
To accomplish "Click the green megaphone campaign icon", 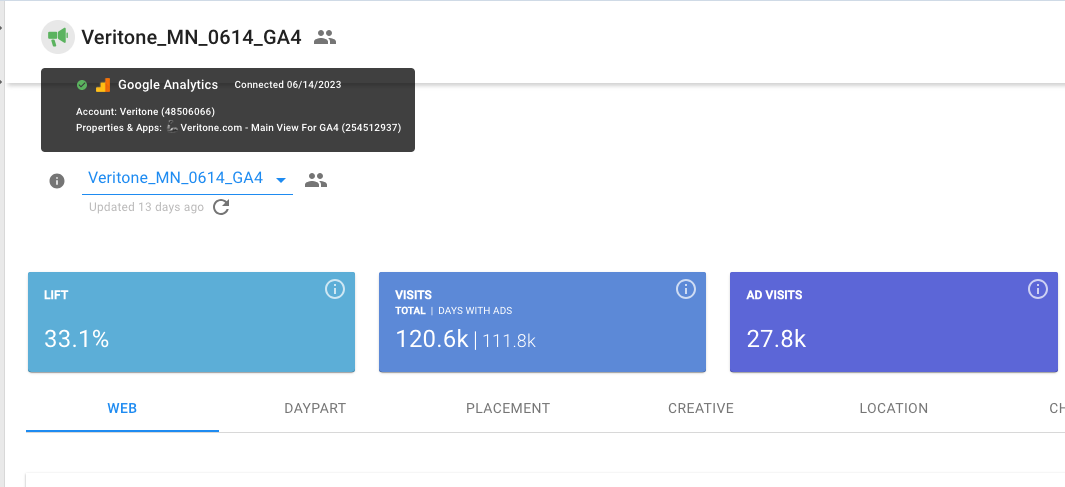I will click(58, 37).
